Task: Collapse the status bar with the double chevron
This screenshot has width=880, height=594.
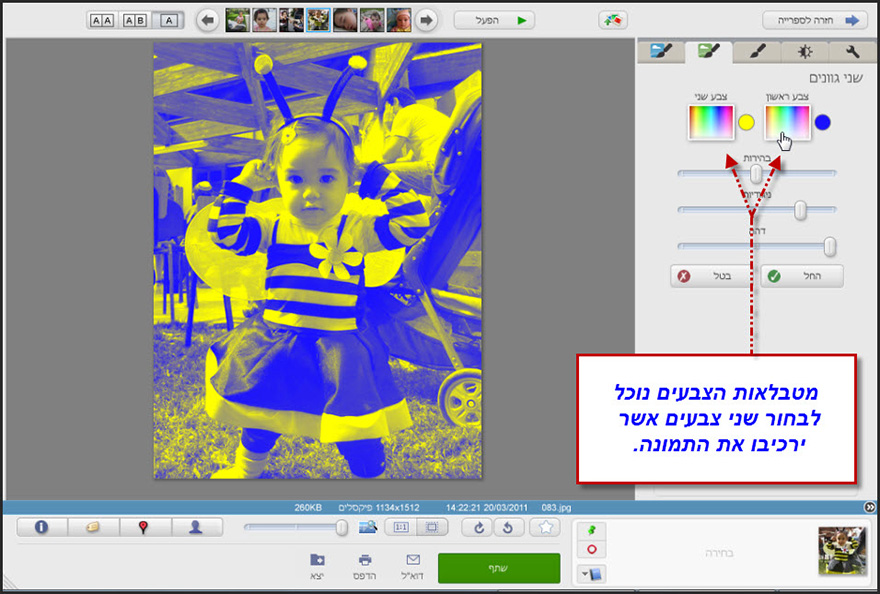Action: [869, 507]
